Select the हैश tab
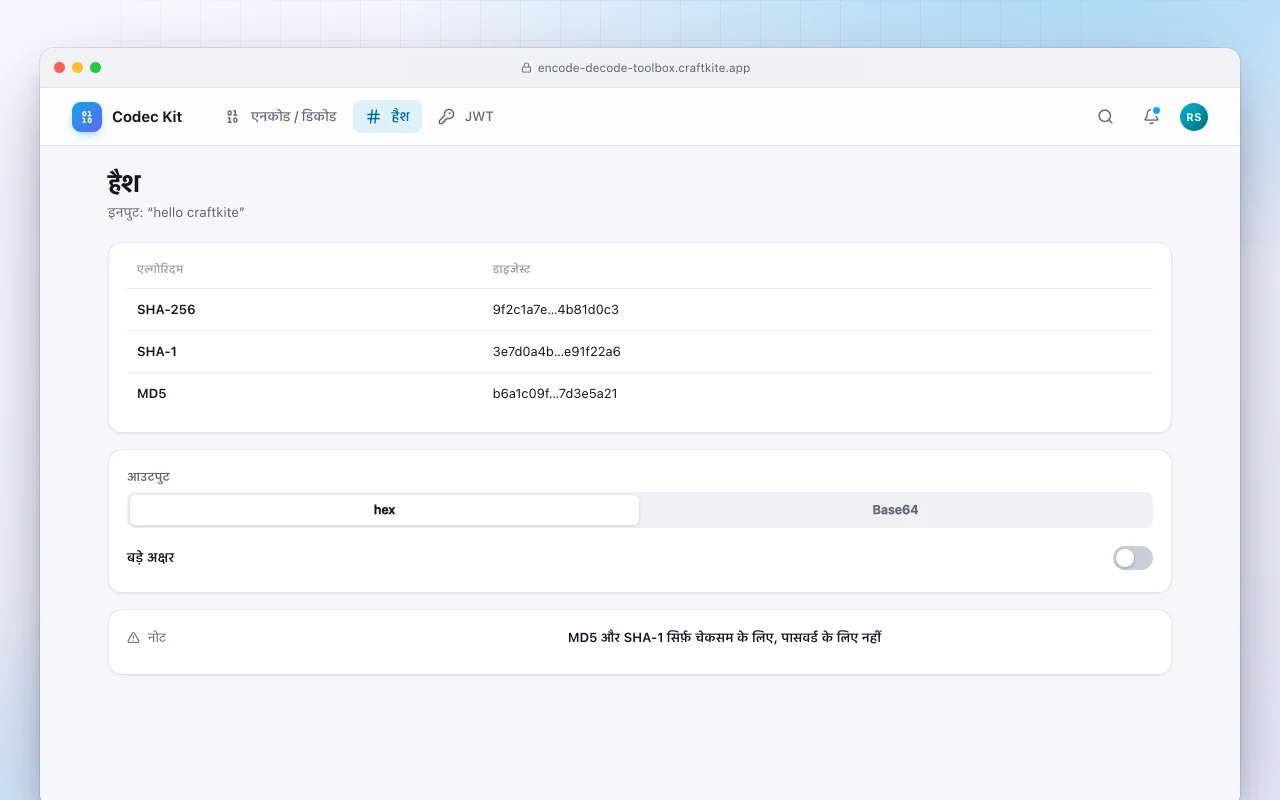Image resolution: width=1280 pixels, height=800 pixels. [x=387, y=117]
